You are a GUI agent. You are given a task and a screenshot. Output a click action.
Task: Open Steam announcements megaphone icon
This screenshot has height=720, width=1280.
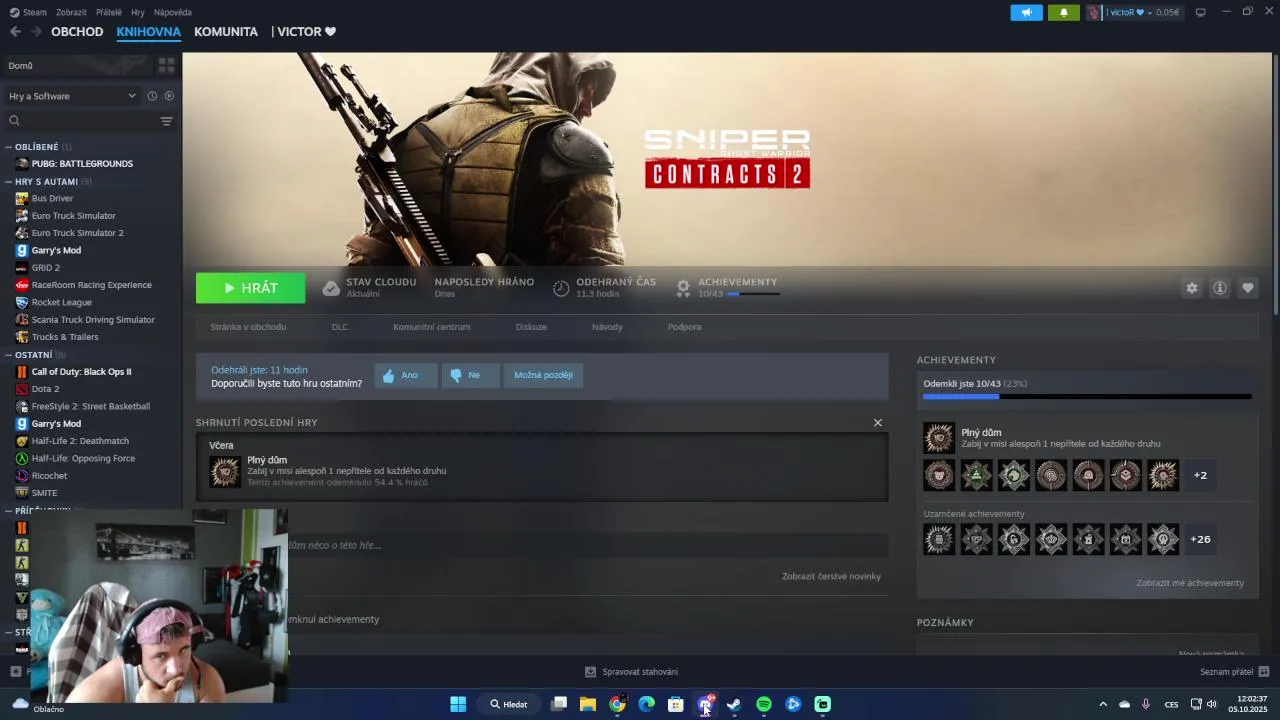tap(1026, 12)
